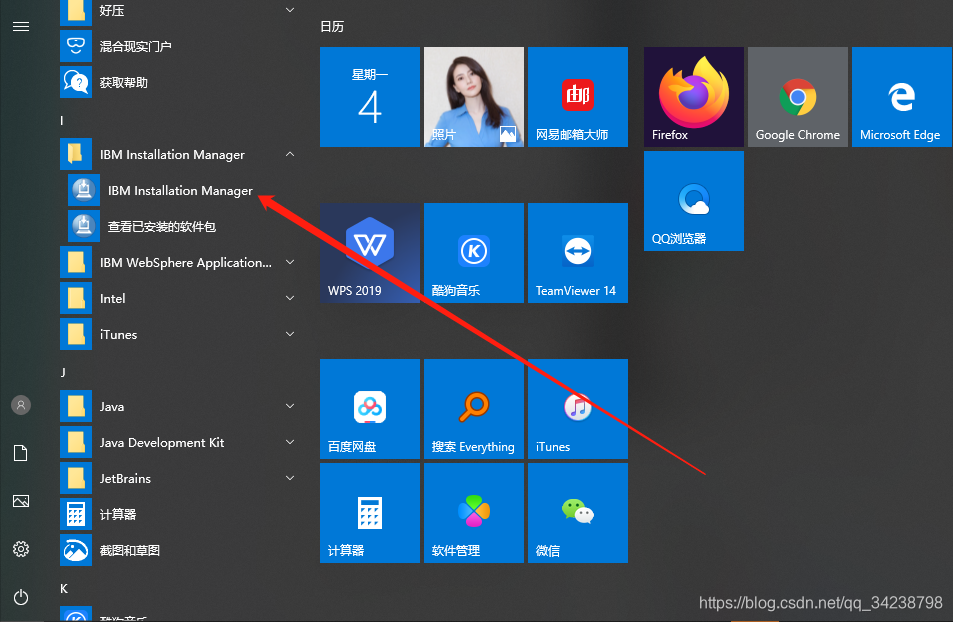Open the TeamViewer 14 tile
Screen dimensions: 953x622
(x=577, y=253)
